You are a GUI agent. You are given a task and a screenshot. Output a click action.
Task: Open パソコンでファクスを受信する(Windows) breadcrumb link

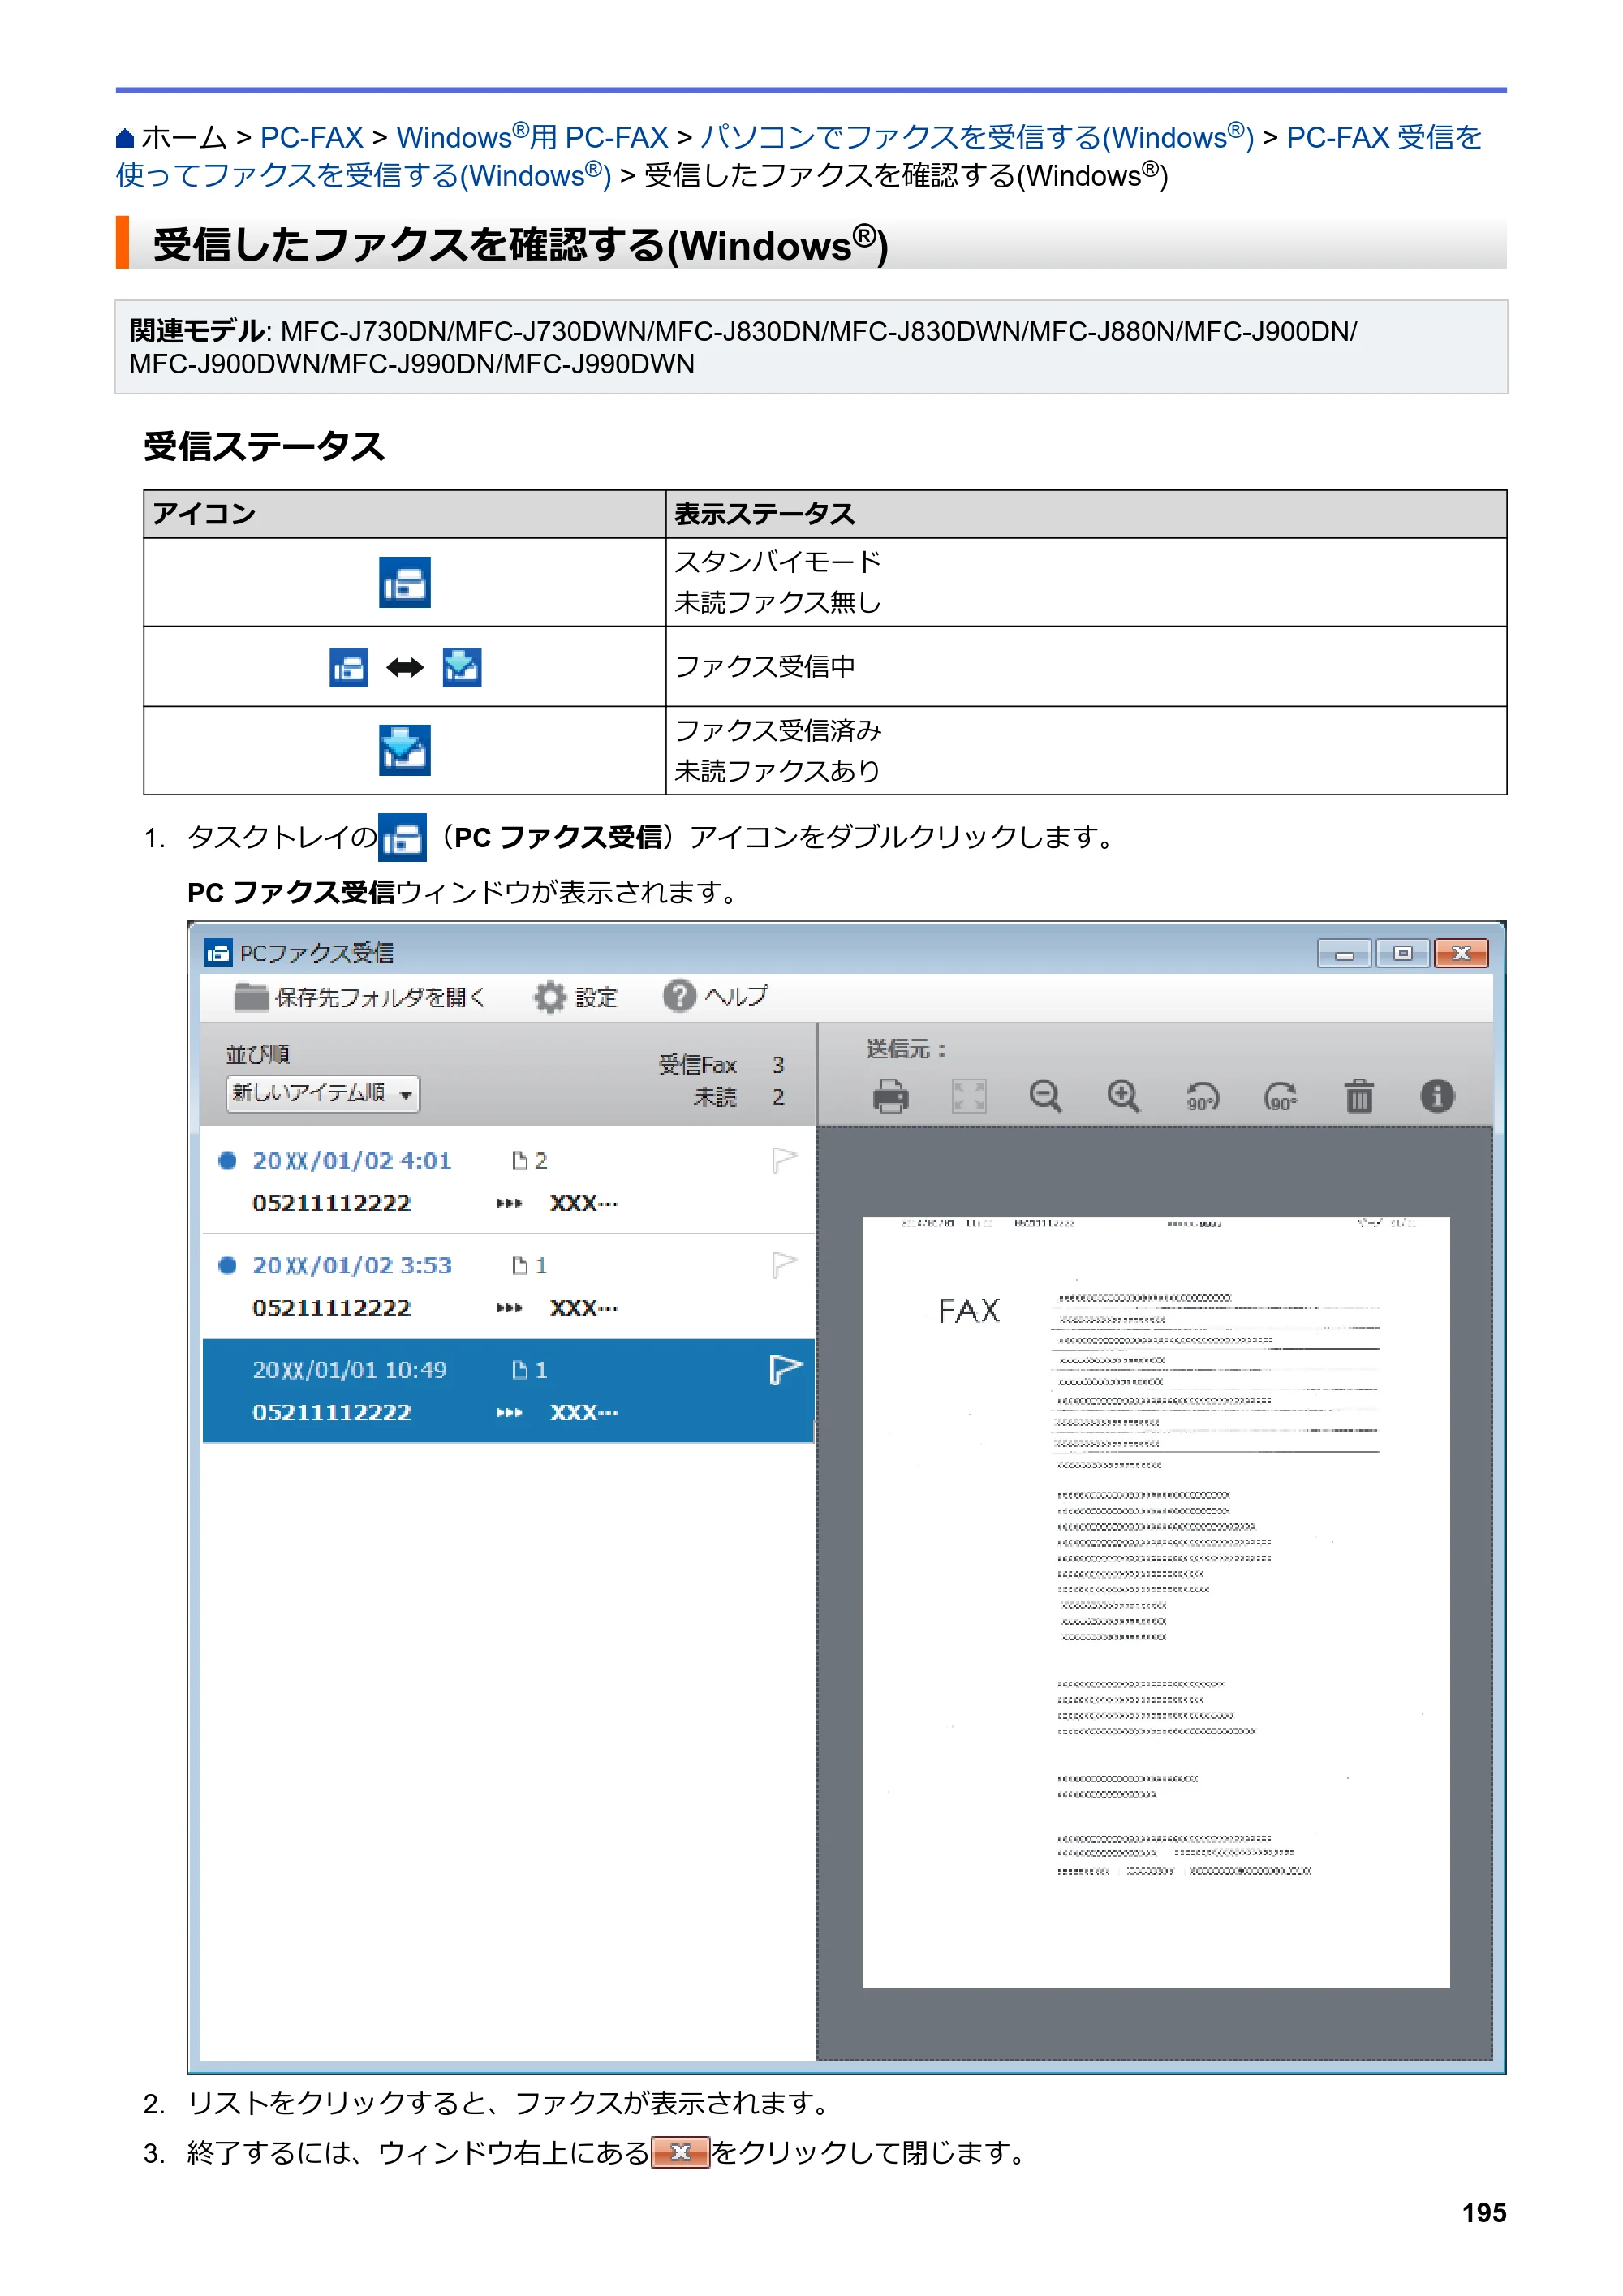click(x=976, y=137)
